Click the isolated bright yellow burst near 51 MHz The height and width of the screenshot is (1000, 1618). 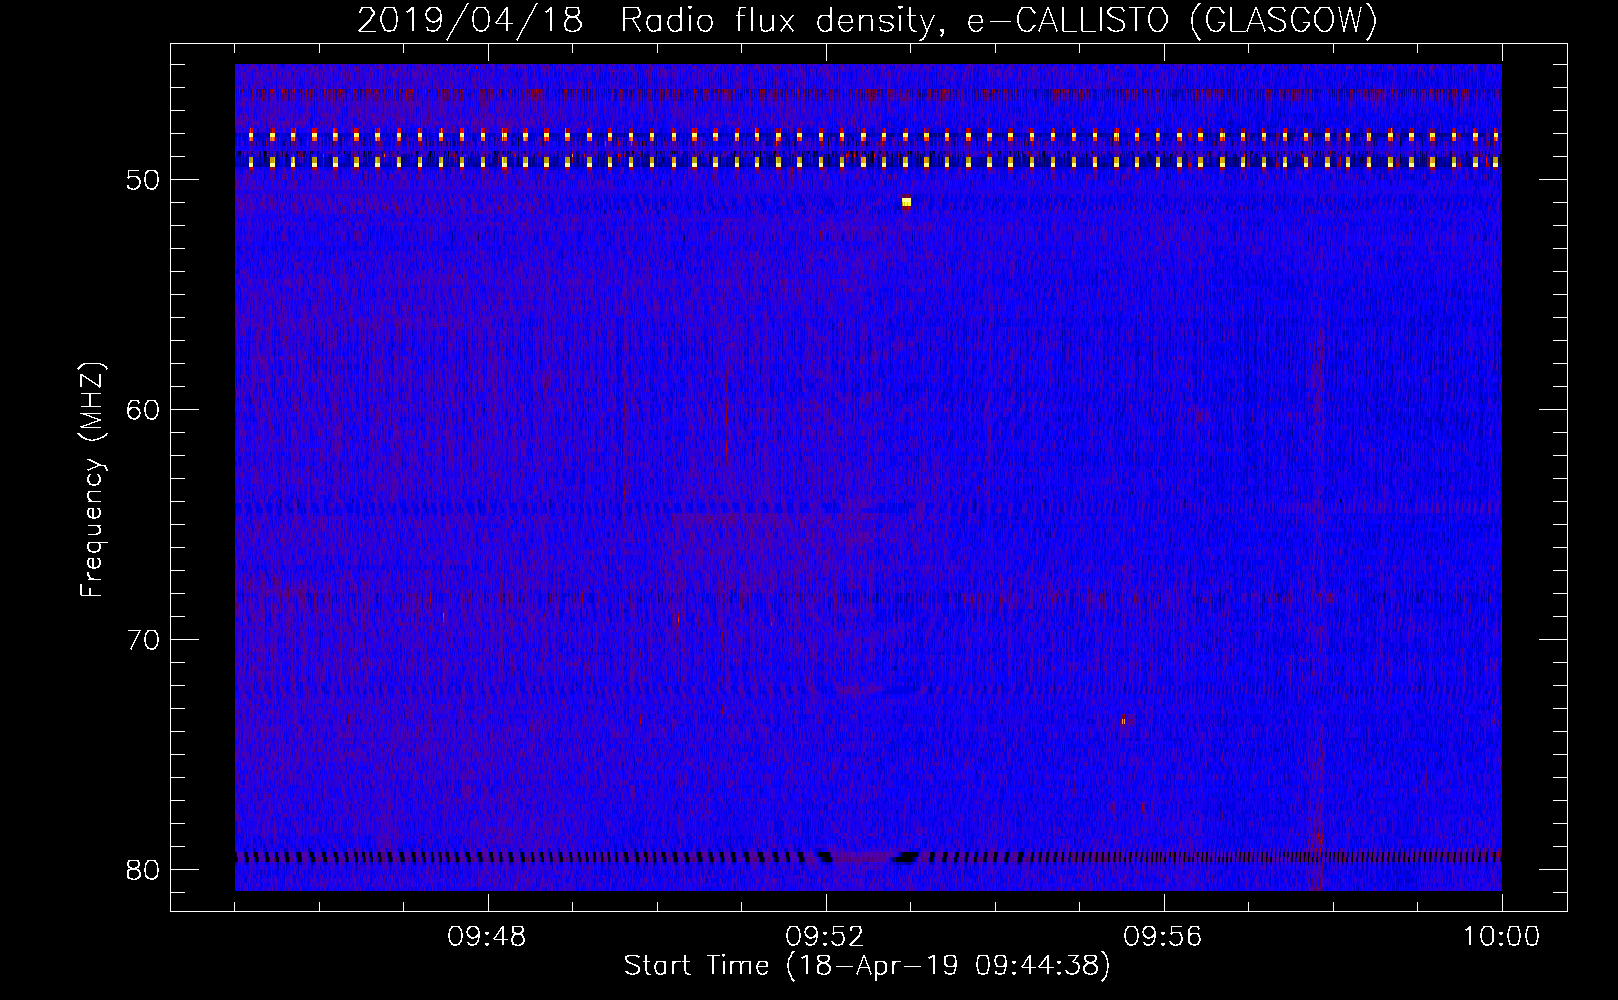[x=906, y=202]
